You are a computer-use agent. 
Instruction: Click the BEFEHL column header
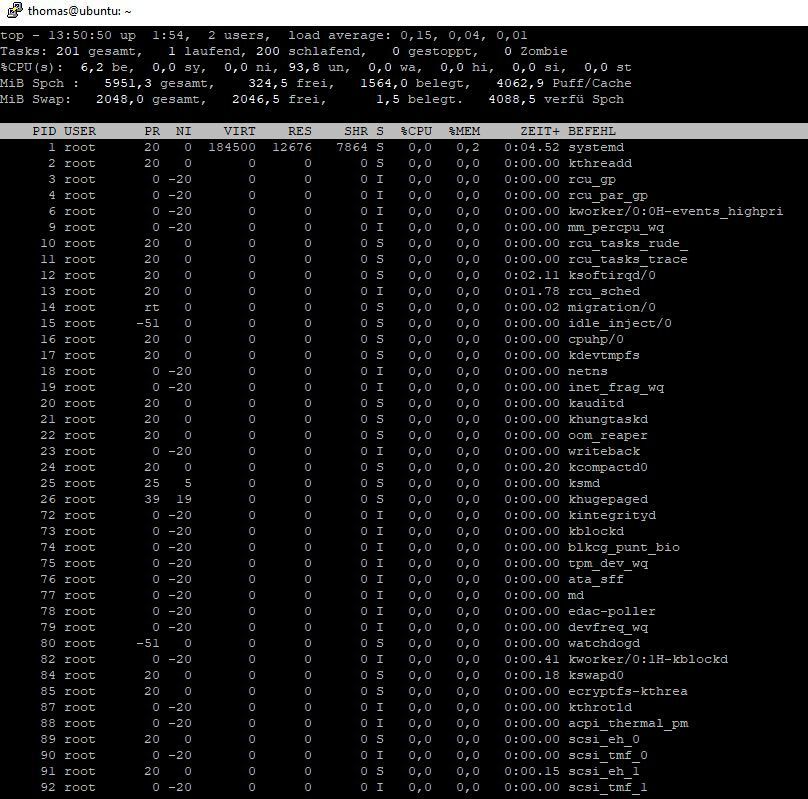[592, 131]
